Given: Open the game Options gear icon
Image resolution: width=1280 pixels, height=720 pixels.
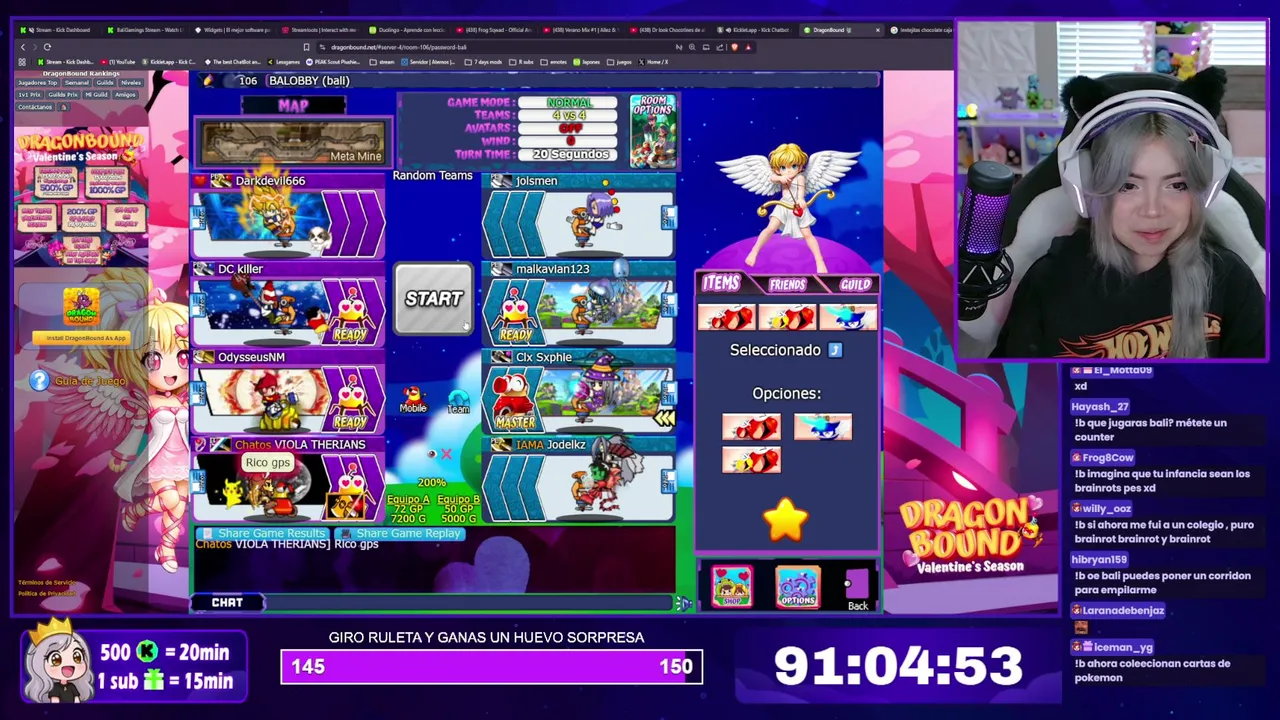Looking at the screenshot, I should coord(798,587).
